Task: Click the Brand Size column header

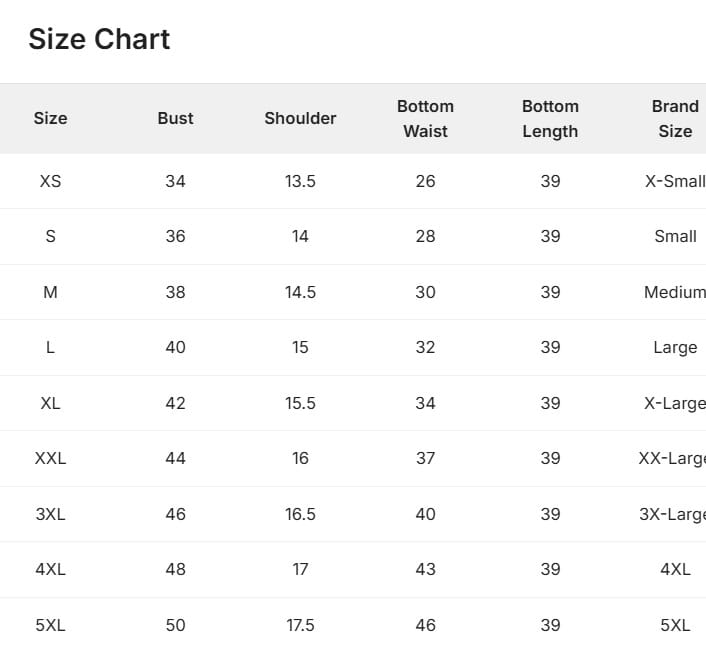Action: tap(675, 118)
